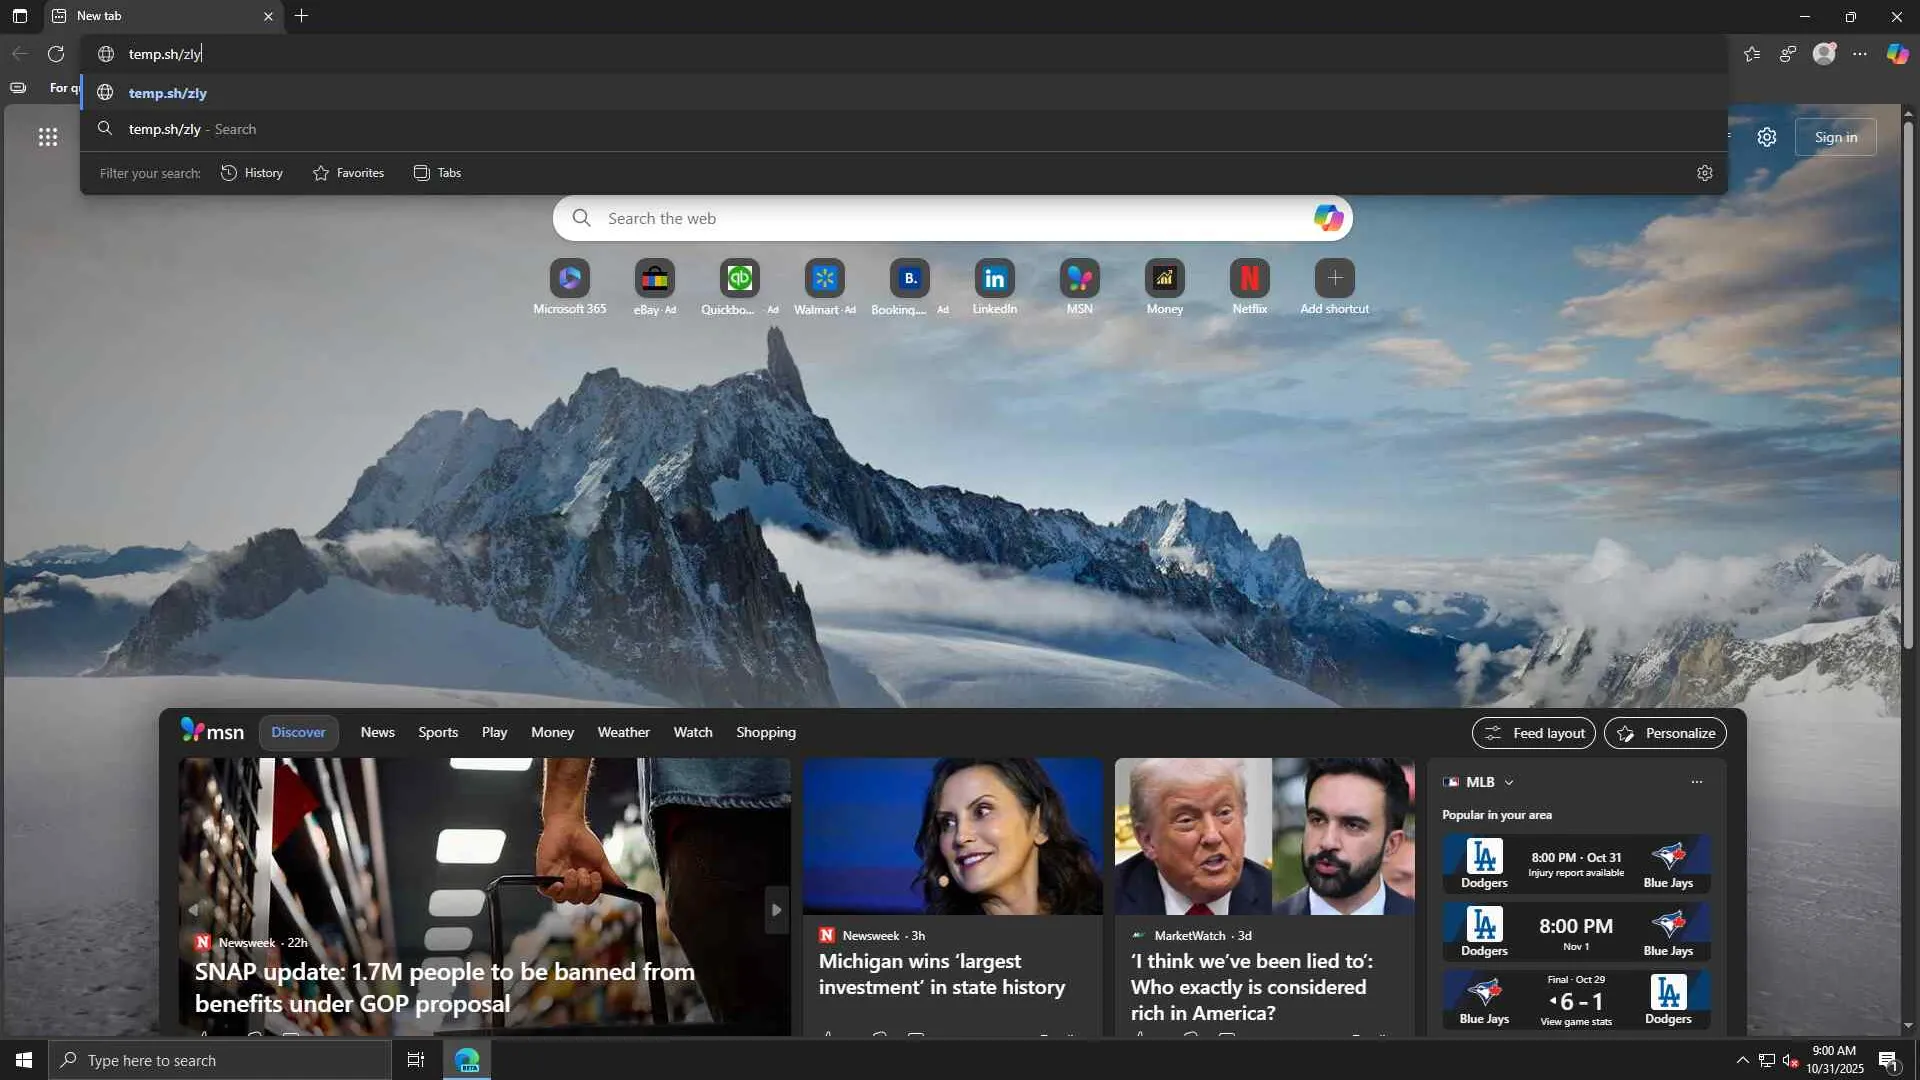Select the Weather tab in MSN feed
The image size is (1920, 1080).
coord(623,733)
